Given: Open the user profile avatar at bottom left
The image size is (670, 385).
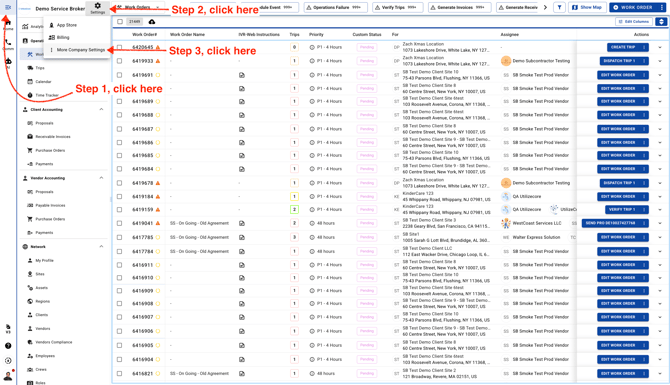Looking at the screenshot, I should pyautogui.click(x=8, y=376).
